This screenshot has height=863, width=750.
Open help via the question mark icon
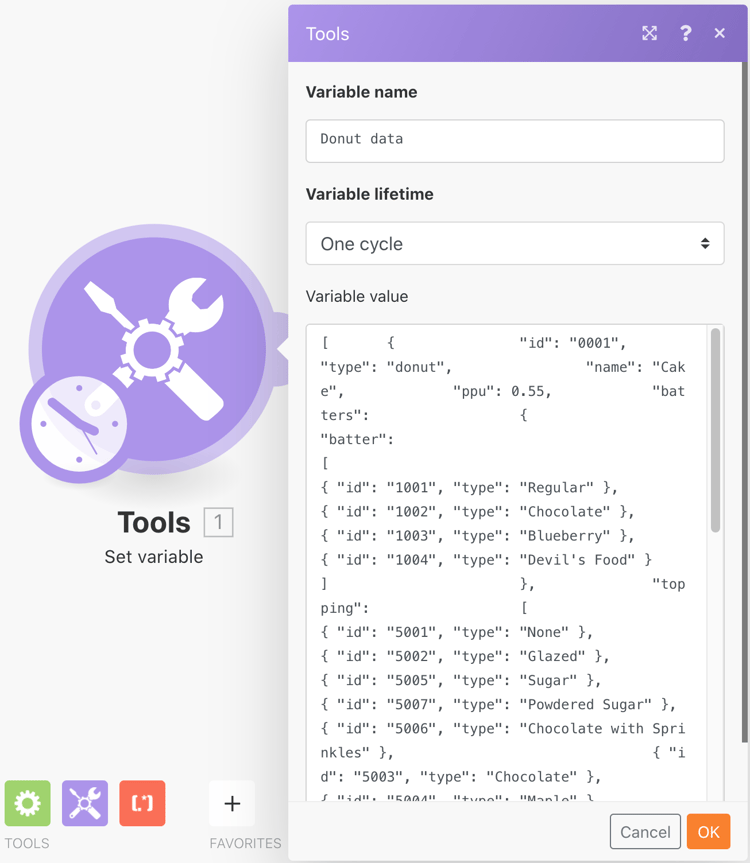[x=685, y=33]
